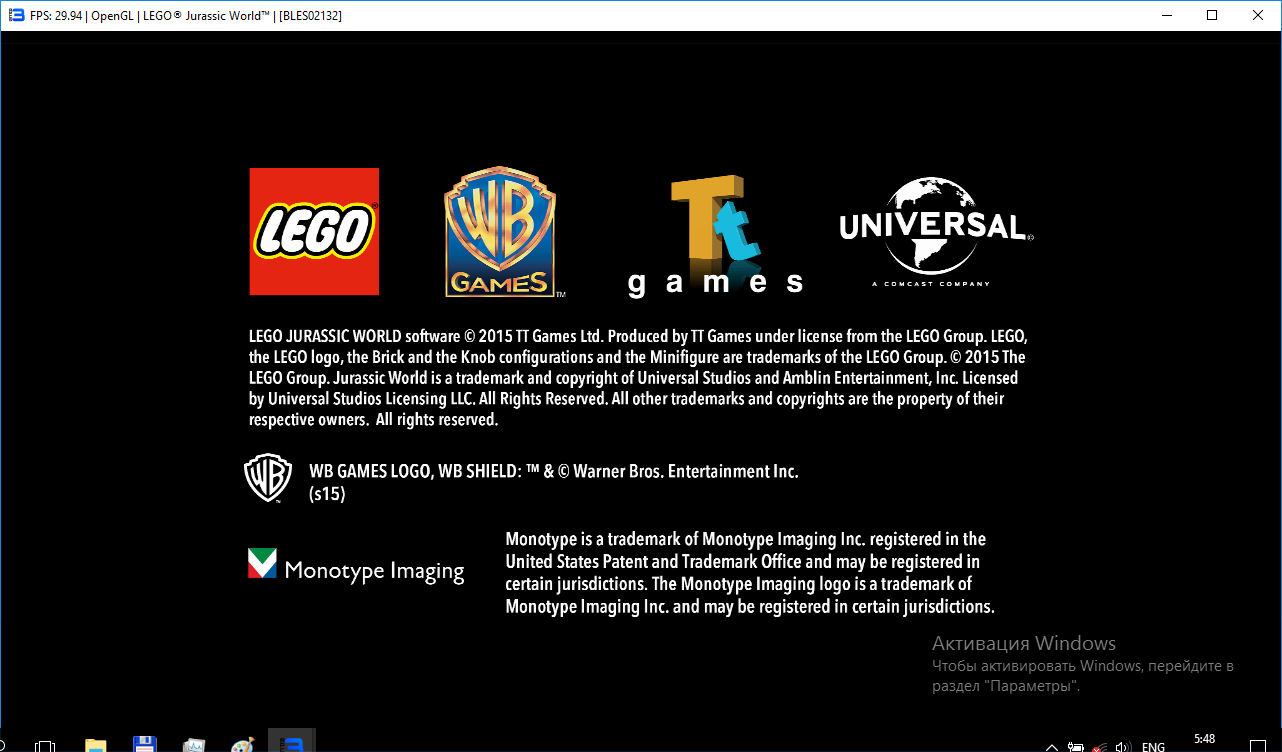Viewport: 1282px width, 752px height.
Task: Switch the ENG input language indicator
Action: tap(1153, 746)
